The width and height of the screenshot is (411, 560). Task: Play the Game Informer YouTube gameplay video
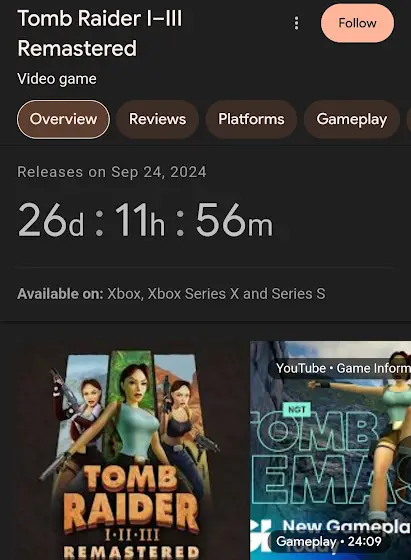coord(330,450)
